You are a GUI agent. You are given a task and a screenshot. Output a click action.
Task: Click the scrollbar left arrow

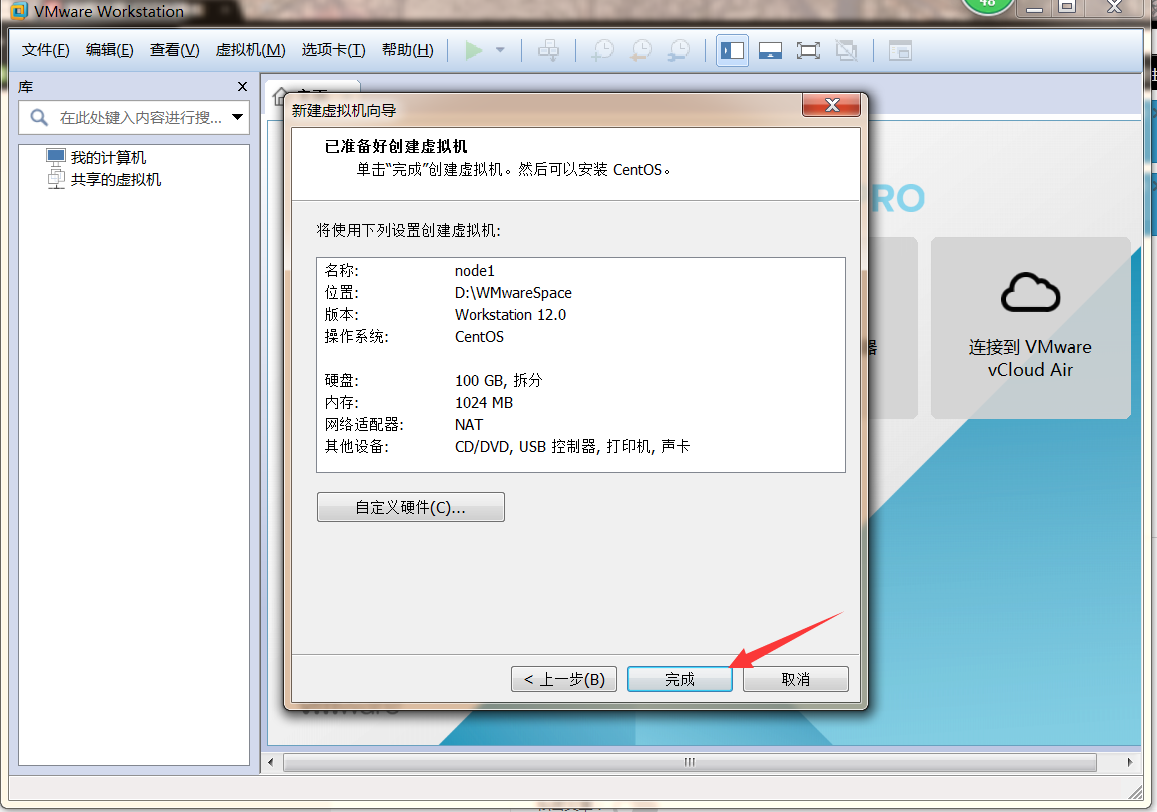pyautogui.click(x=271, y=762)
